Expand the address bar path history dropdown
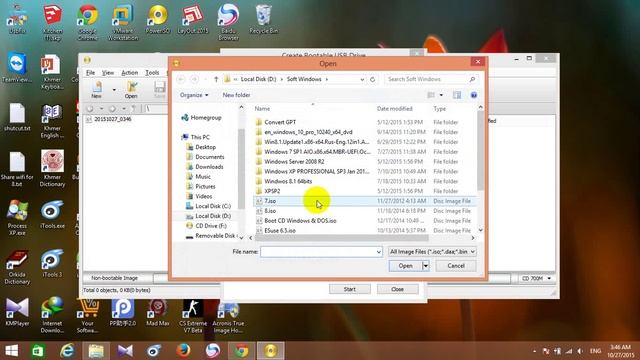This screenshot has width=640, height=360. [x=362, y=79]
